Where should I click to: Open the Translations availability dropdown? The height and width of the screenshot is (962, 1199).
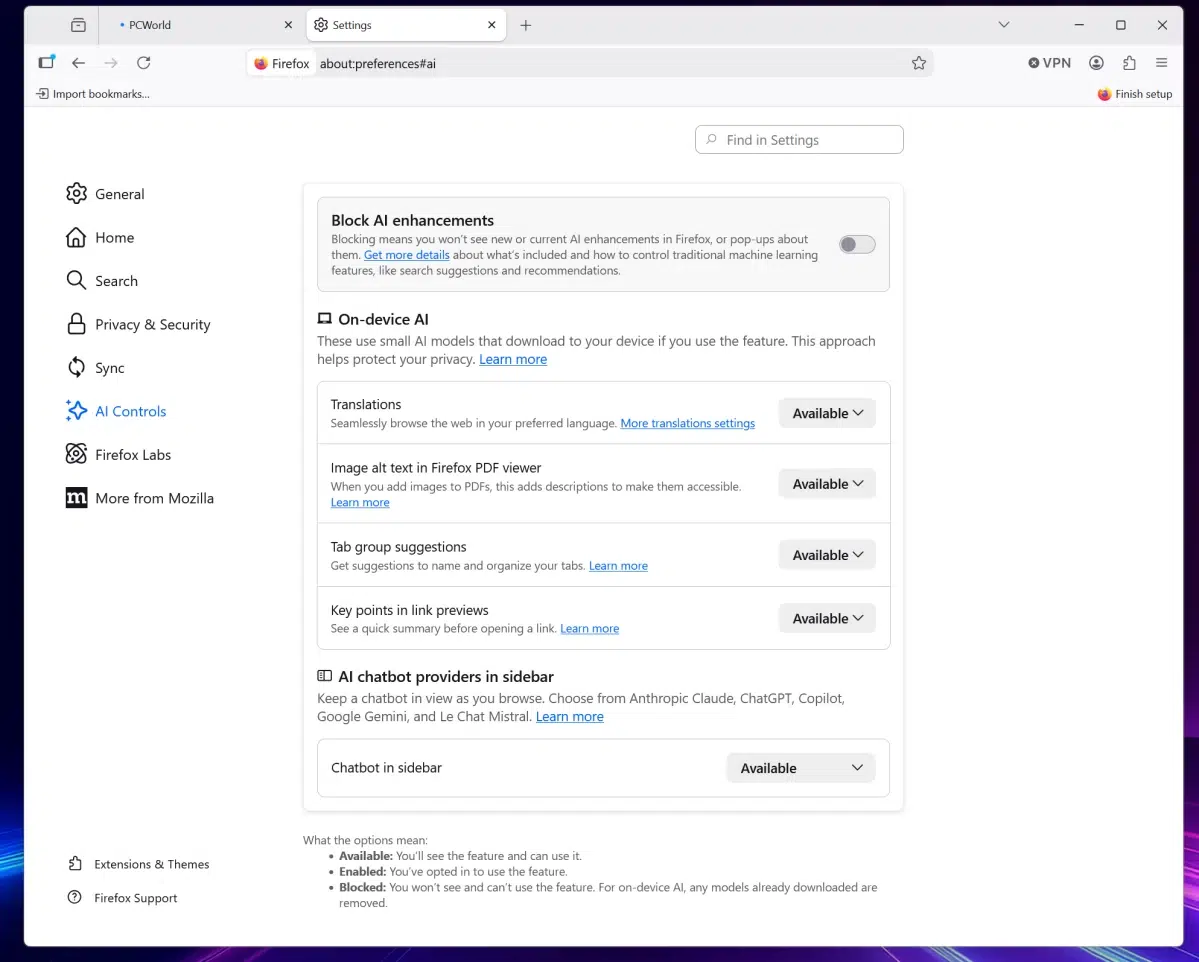[x=826, y=412]
